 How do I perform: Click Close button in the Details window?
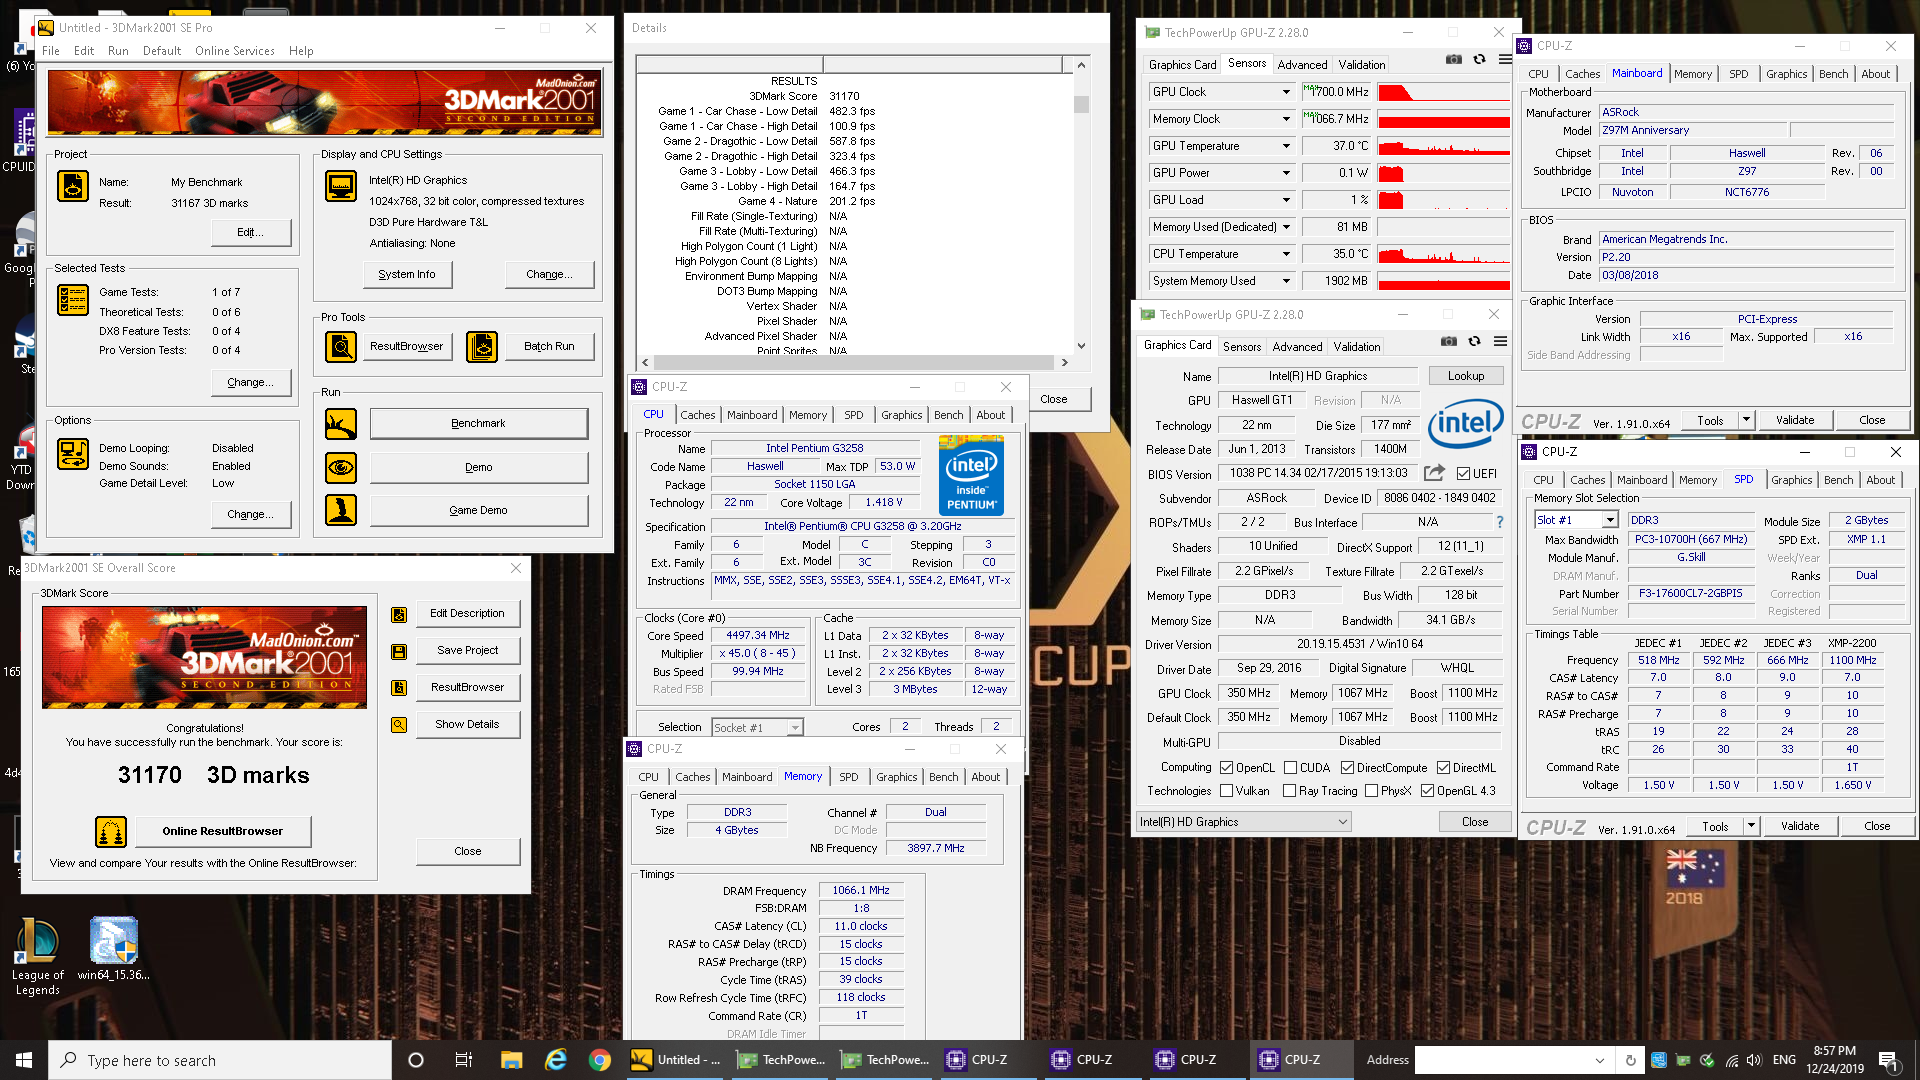[1054, 399]
